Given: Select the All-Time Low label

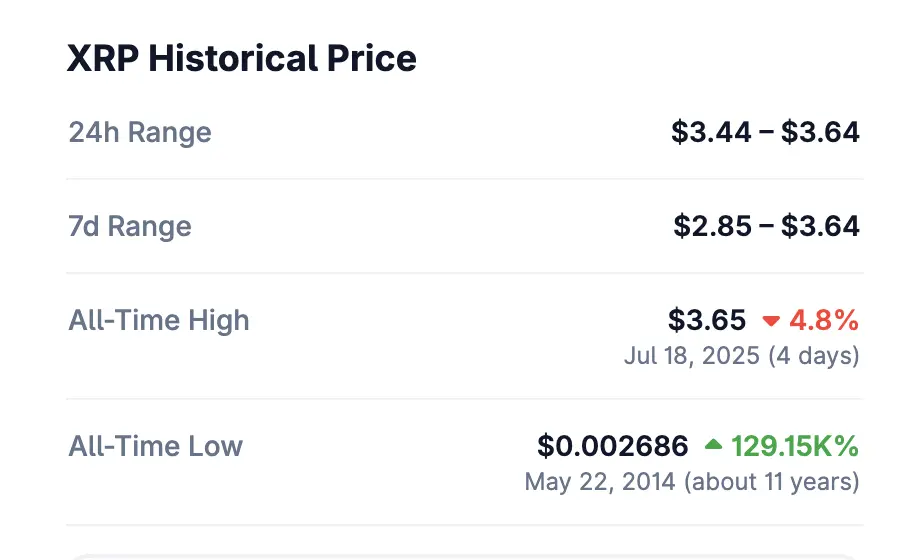Looking at the screenshot, I should point(155,445).
